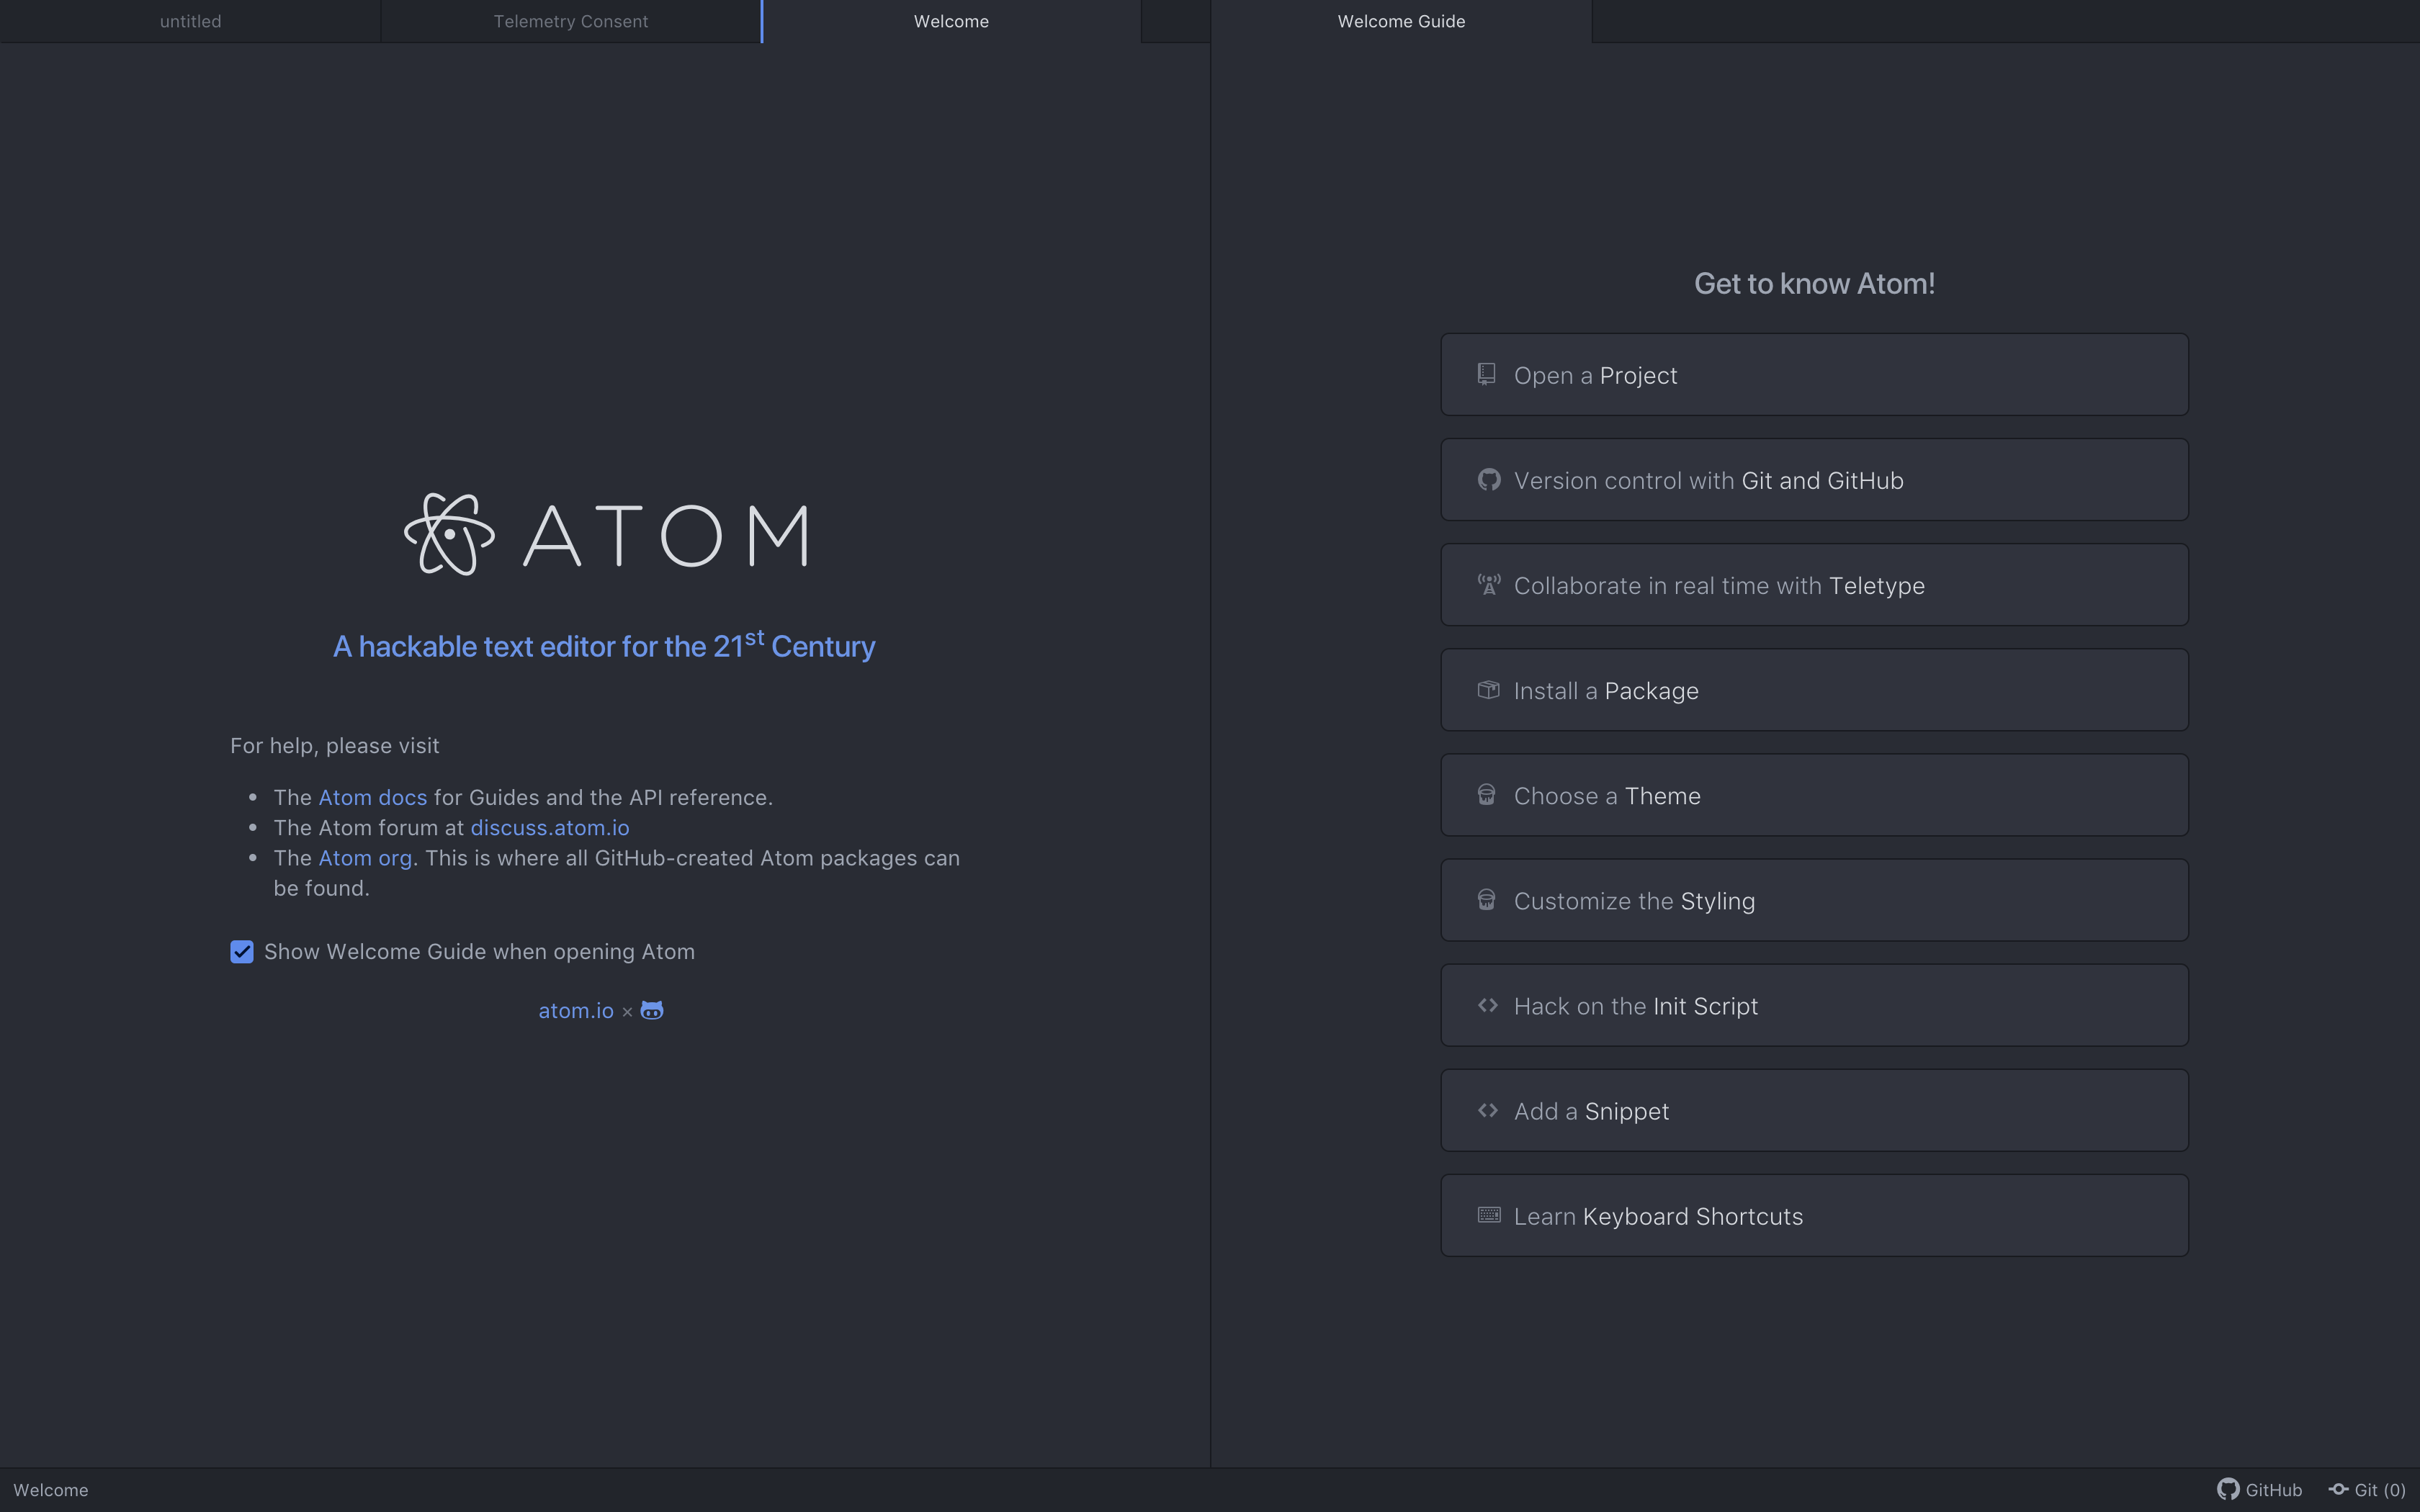Switch to the Telemetry Consent tab
2420x1512 pixels.
[x=570, y=21]
